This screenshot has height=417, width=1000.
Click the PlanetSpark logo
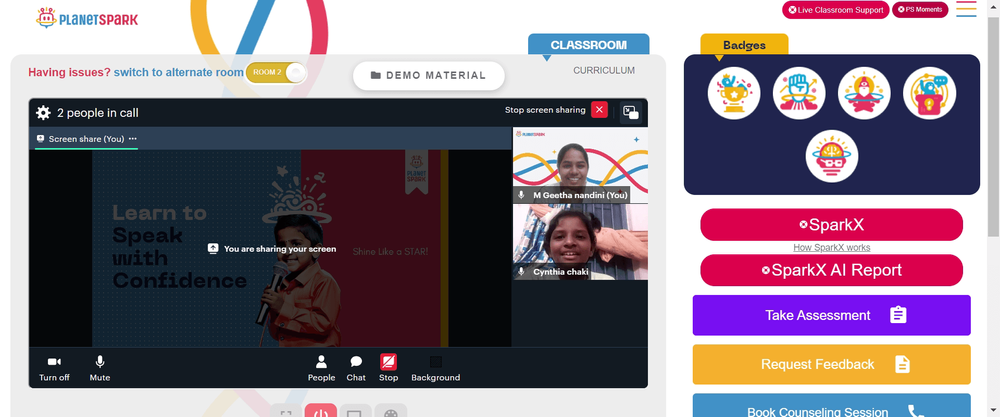pos(87,18)
